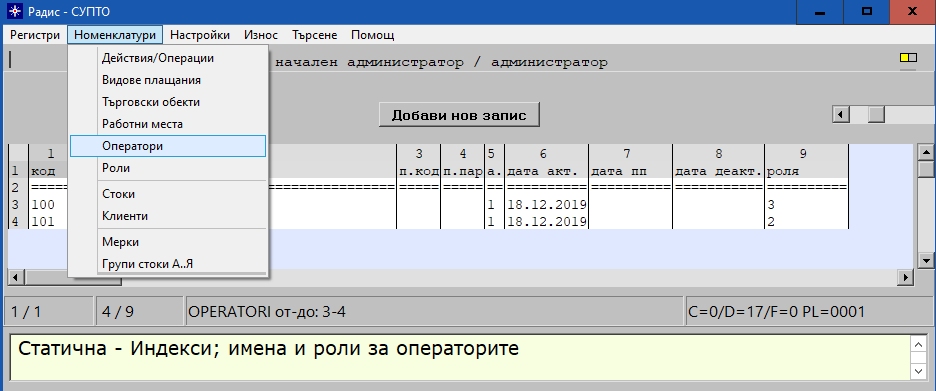Maximize the Радис - СУПТО window
Image resolution: width=936 pixels, height=391 pixels.
(866, 11)
